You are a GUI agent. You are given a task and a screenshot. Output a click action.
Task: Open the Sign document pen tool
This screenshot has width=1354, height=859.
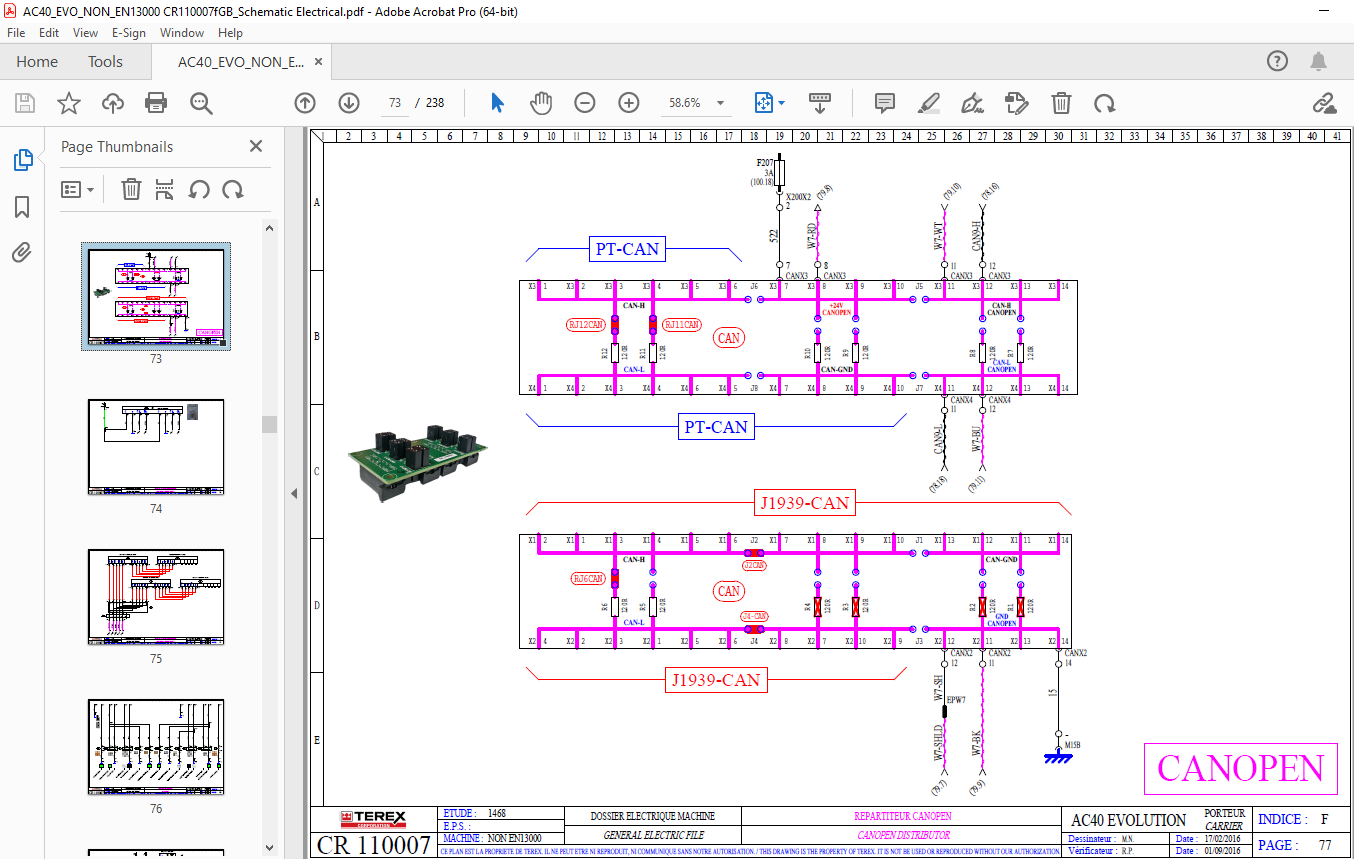tap(971, 103)
